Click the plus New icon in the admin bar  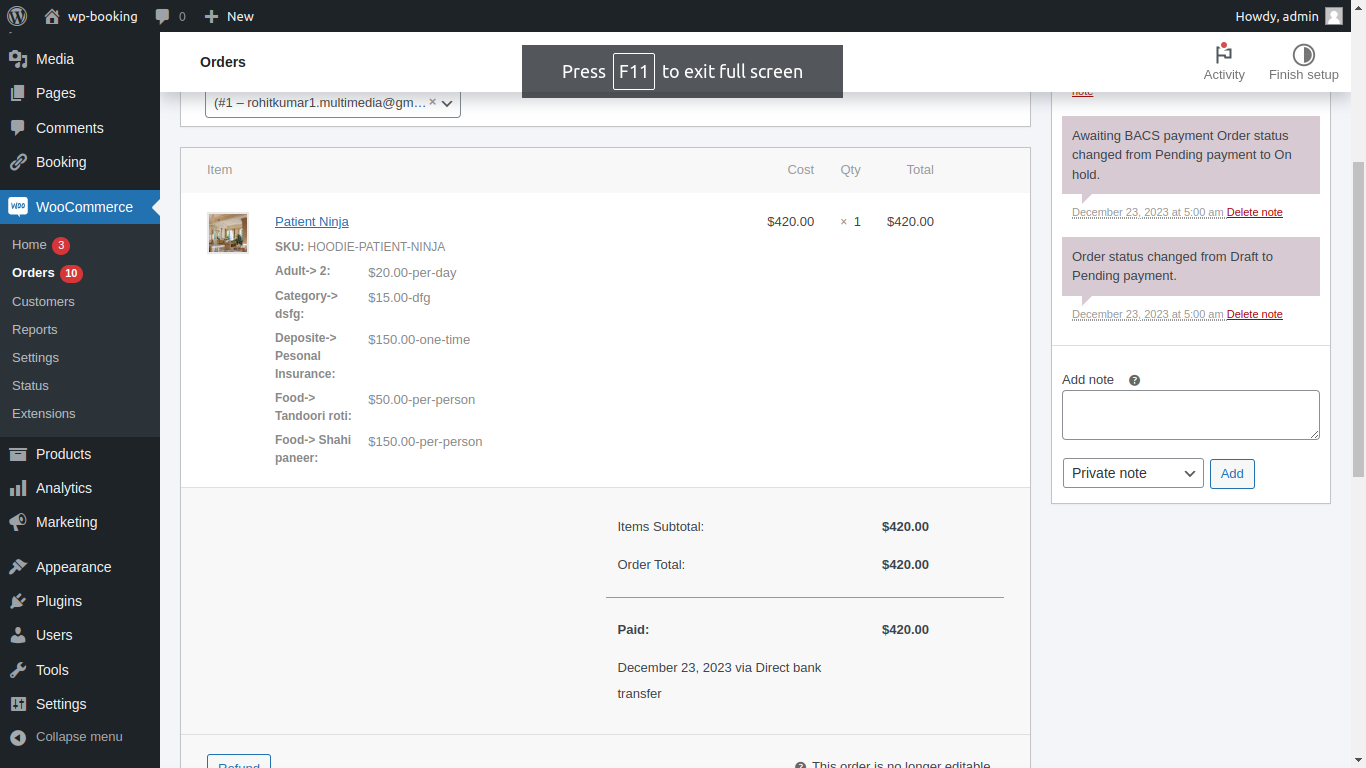pyautogui.click(x=211, y=16)
